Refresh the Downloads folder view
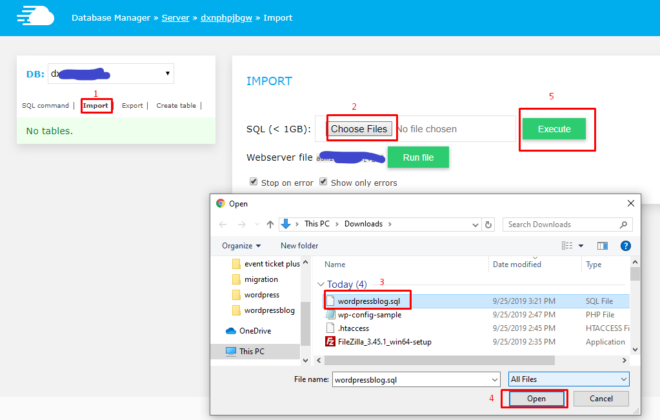 (x=488, y=225)
